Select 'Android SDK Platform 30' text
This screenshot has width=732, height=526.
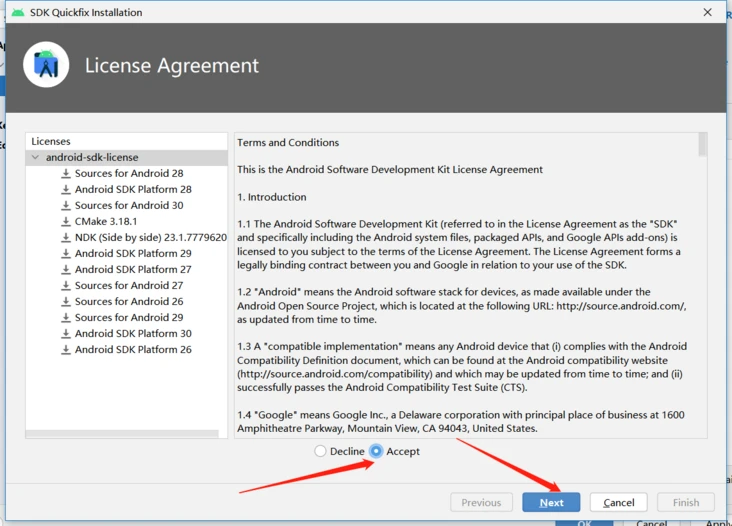pos(133,333)
